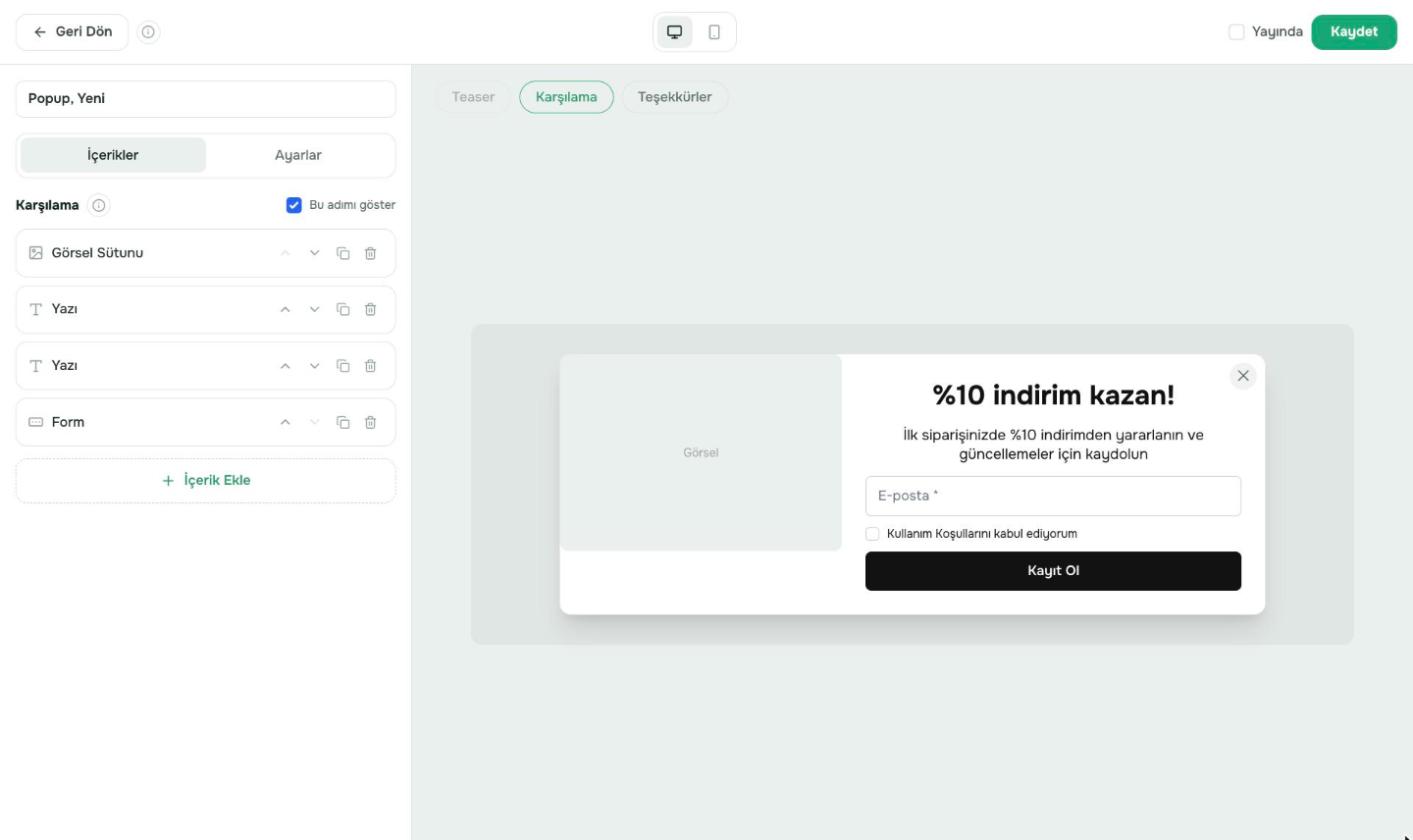
Task: Duplicate the Görsel Sütunu block
Action: [x=343, y=253]
